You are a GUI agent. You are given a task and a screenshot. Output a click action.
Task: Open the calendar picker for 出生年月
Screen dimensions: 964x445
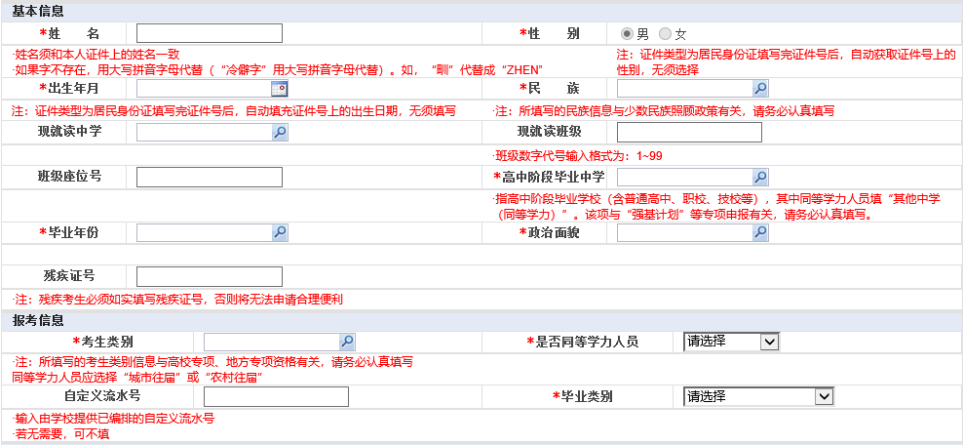(x=279, y=89)
